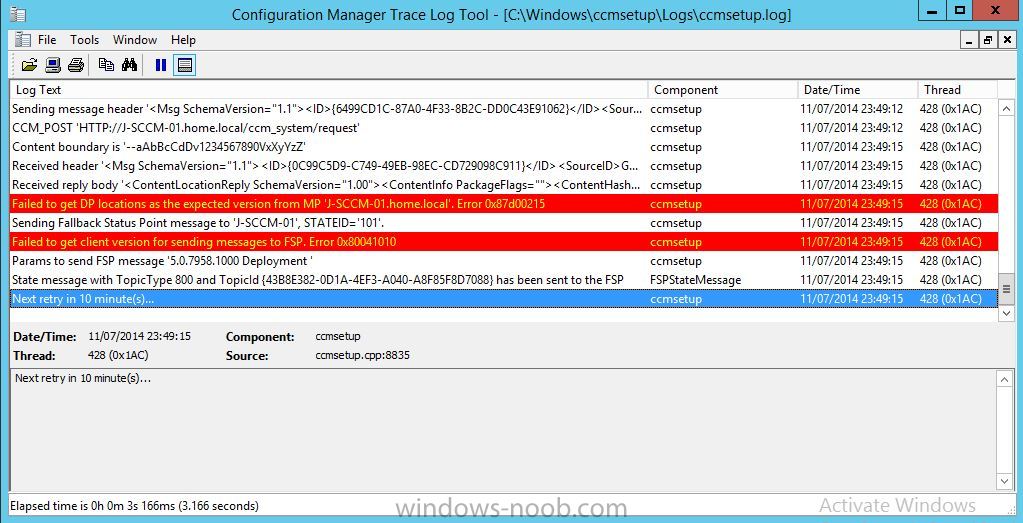This screenshot has width=1023, height=523.
Task: Restore down the inner log document window
Action: pos(988,40)
